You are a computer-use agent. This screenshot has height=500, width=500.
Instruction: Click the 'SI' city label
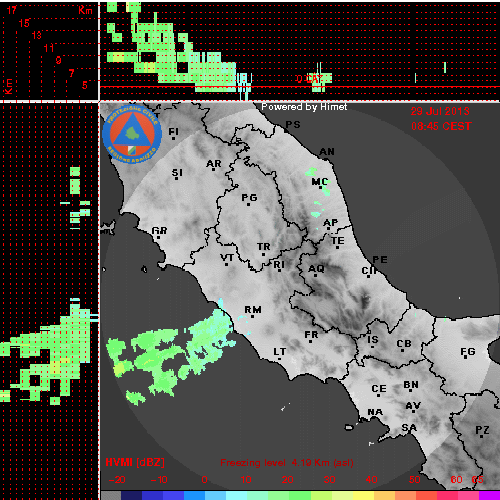177,173
